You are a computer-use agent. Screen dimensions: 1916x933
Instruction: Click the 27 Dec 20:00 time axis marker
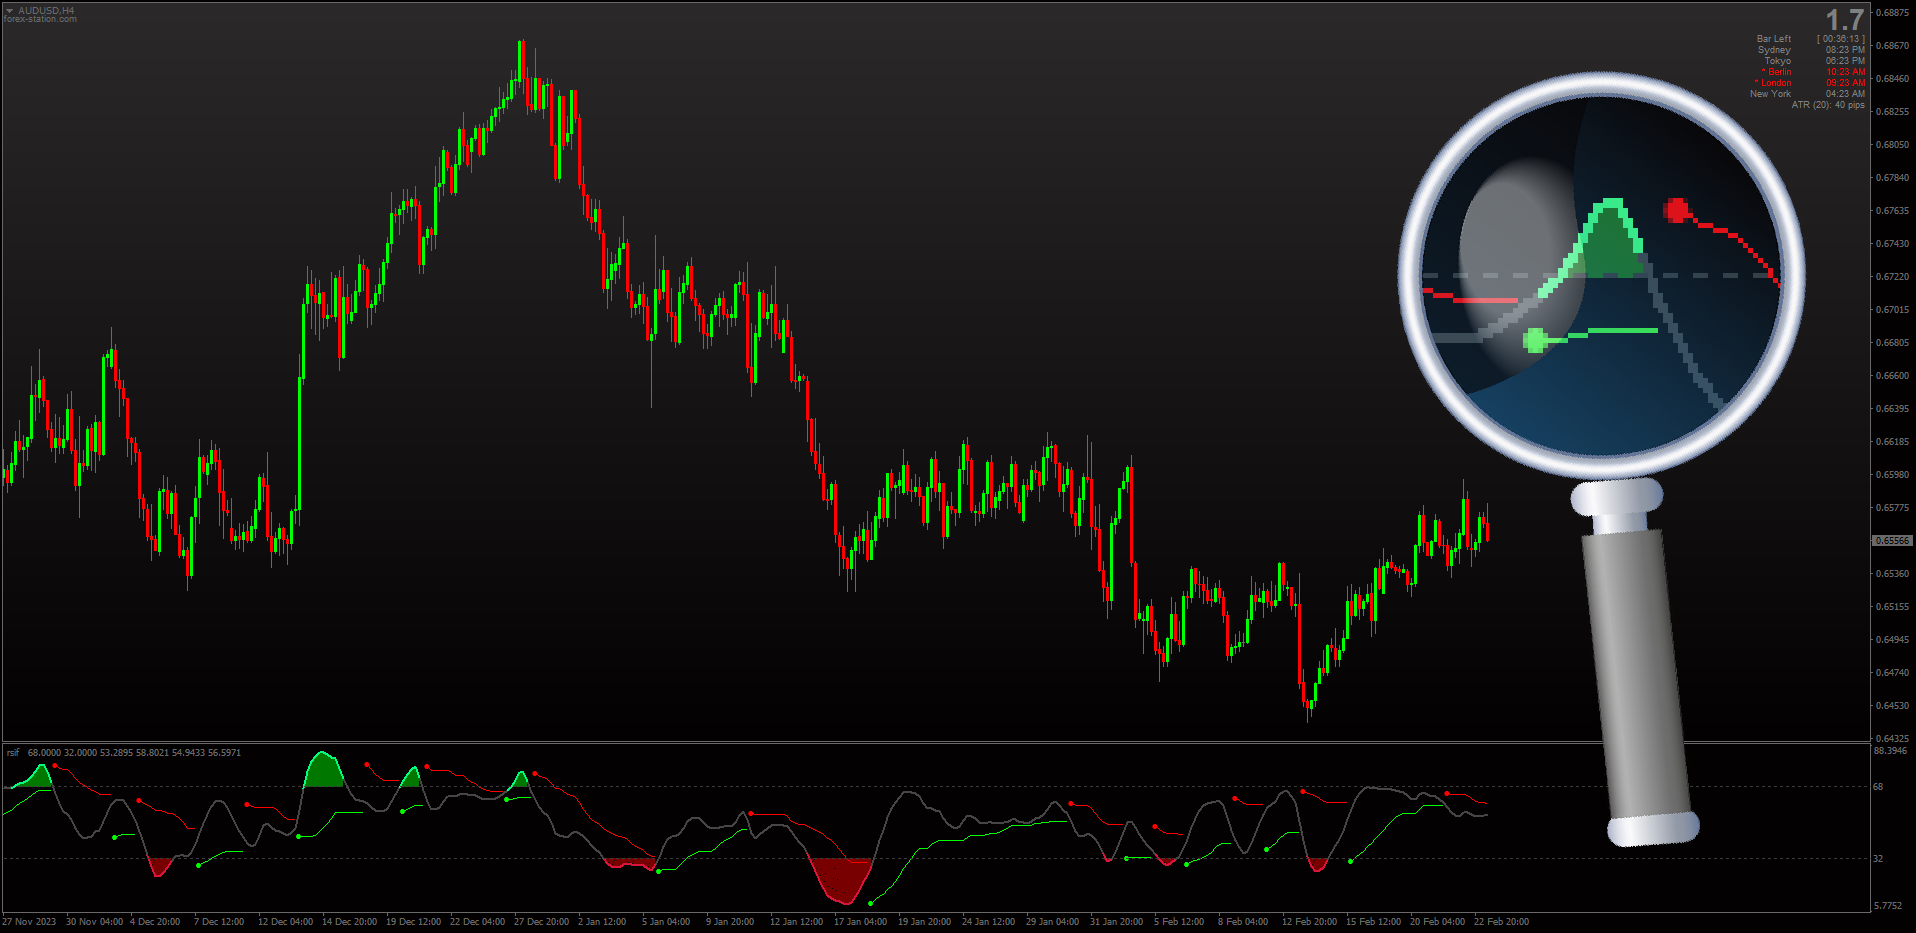[x=541, y=922]
